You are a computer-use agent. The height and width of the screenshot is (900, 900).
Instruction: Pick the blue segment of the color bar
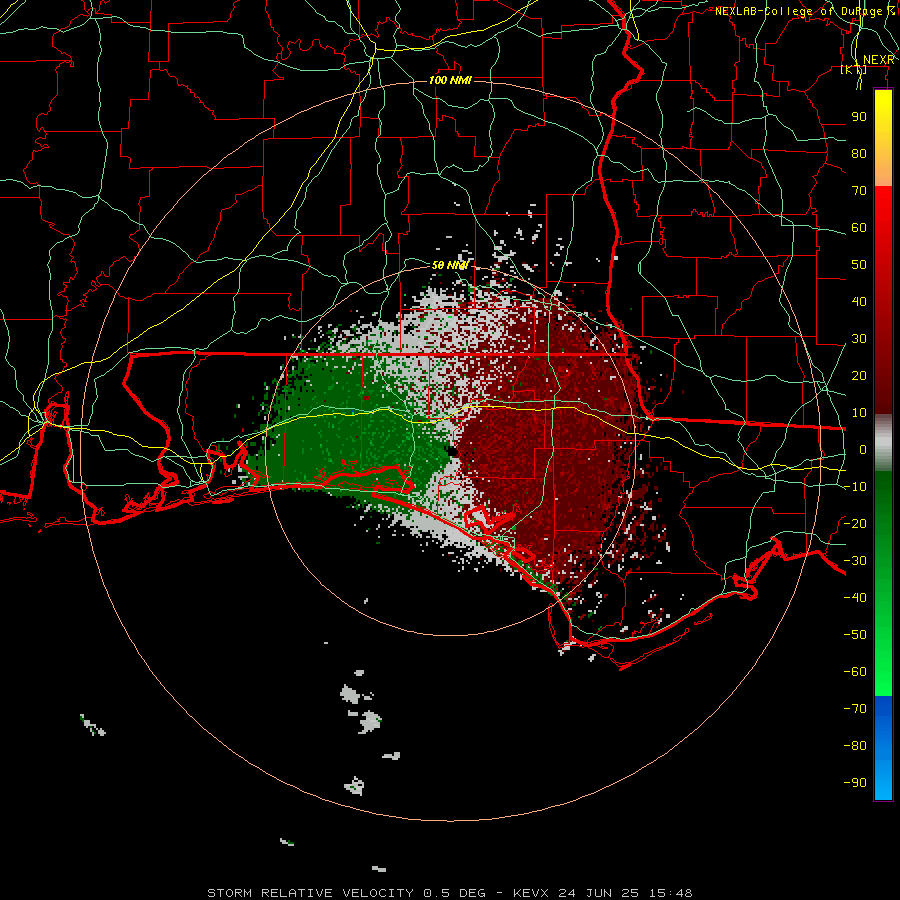point(883,748)
